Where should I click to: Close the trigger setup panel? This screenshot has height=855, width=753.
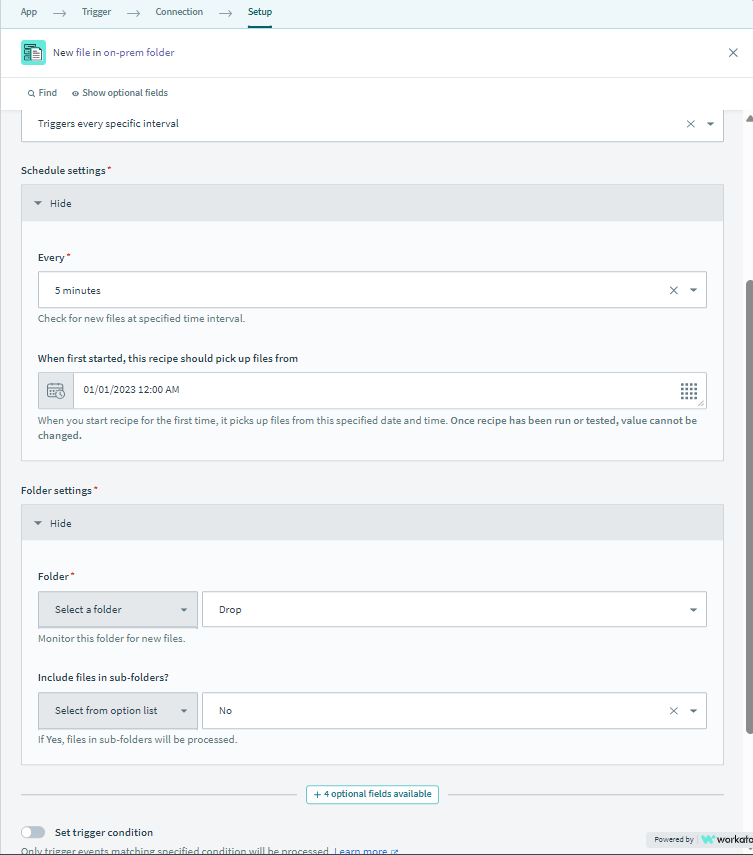[733, 53]
